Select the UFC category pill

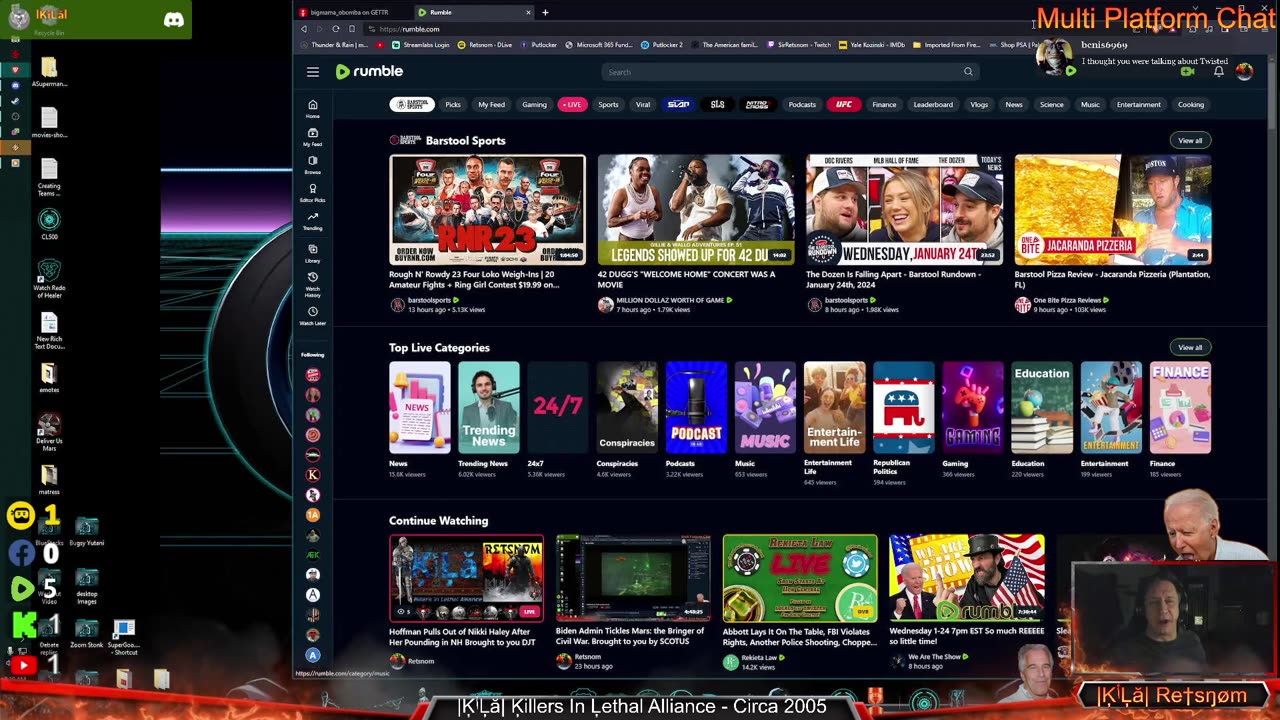click(x=844, y=104)
